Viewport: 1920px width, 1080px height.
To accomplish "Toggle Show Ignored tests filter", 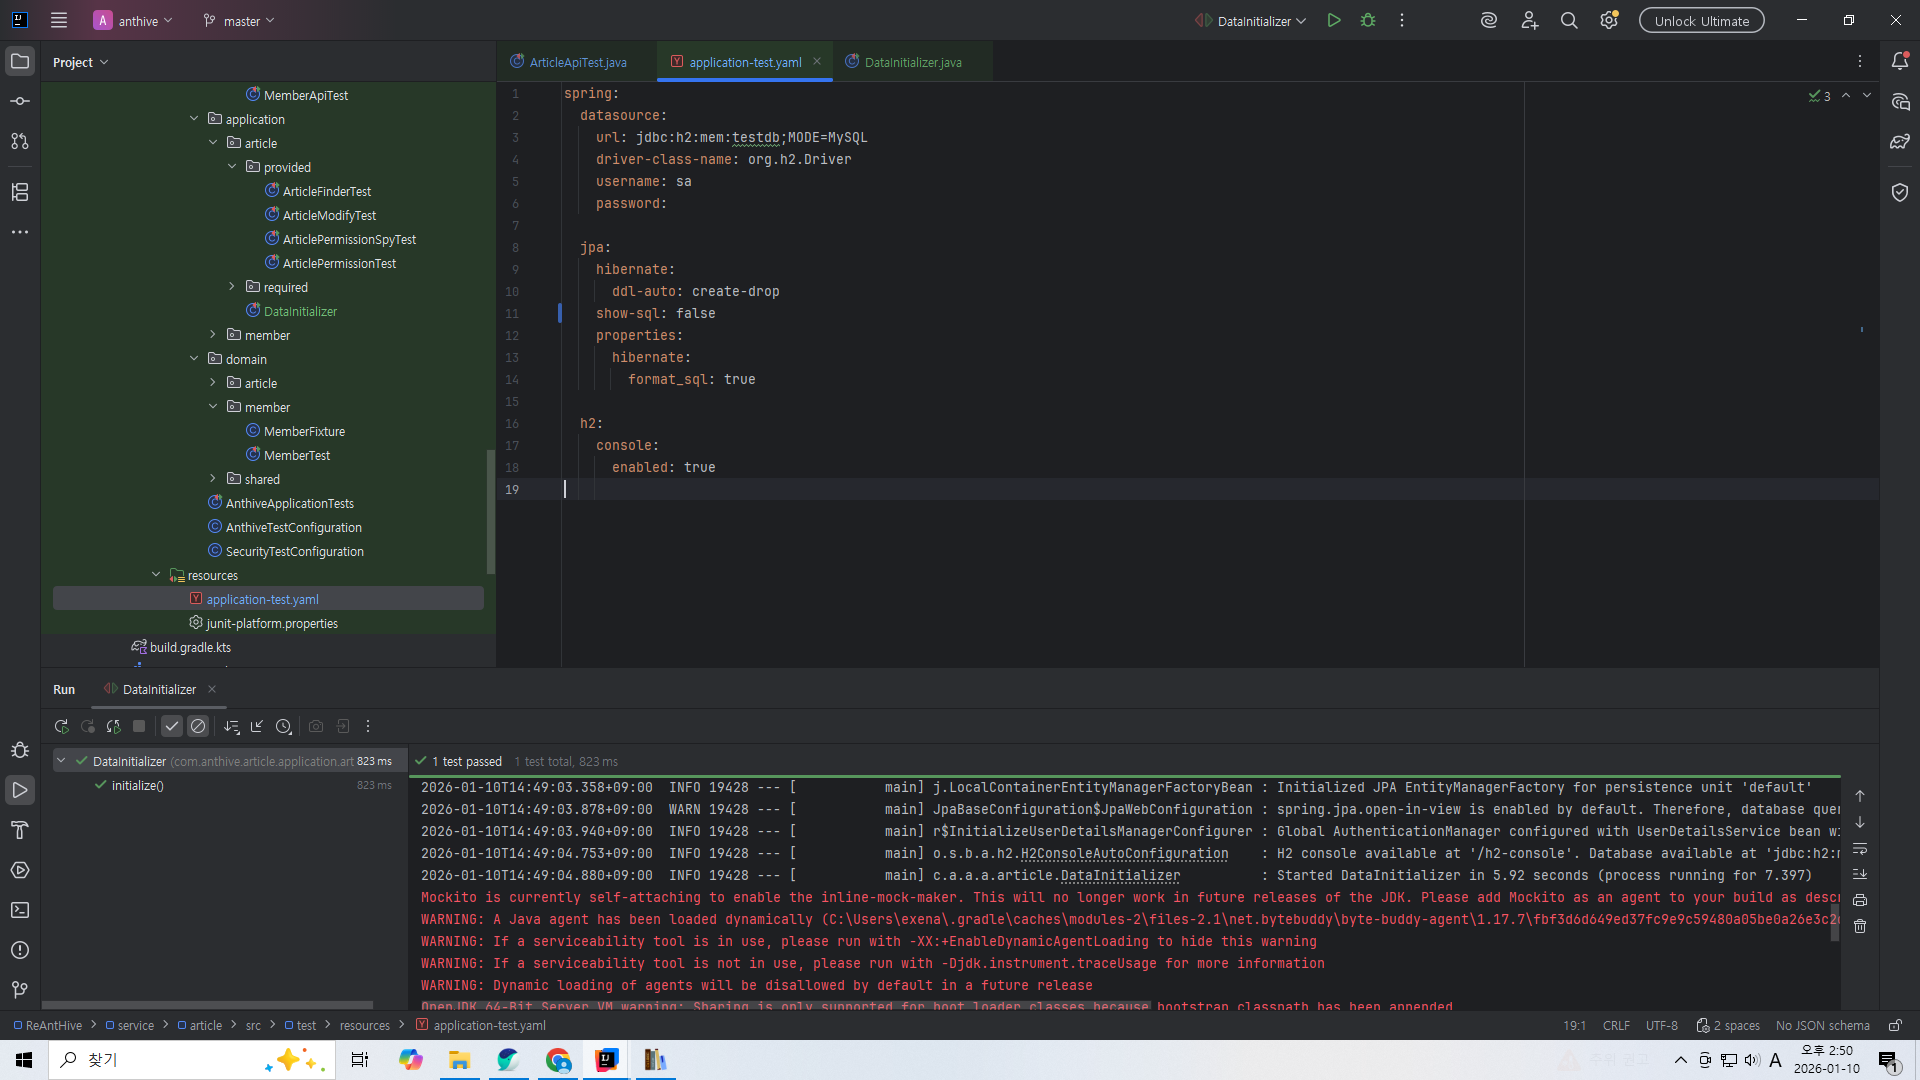I will pos(198,727).
